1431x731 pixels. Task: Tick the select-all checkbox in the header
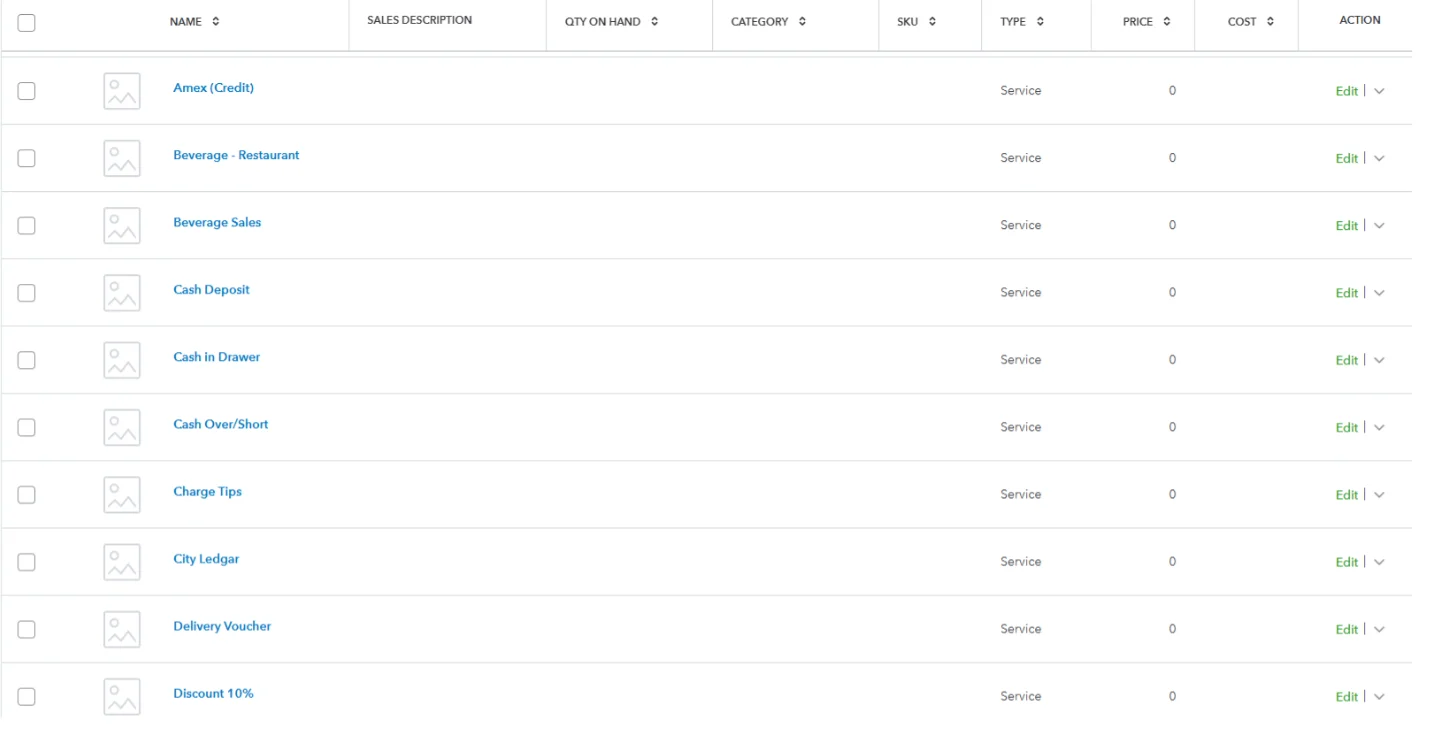[27, 22]
